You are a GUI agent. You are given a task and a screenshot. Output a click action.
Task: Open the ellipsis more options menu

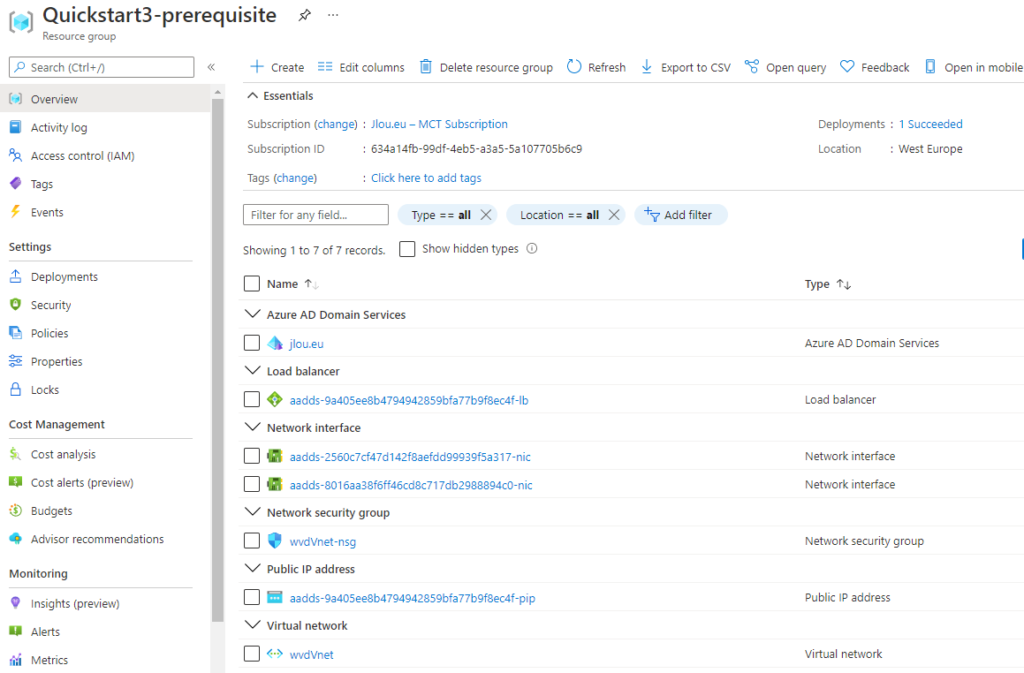point(333,15)
